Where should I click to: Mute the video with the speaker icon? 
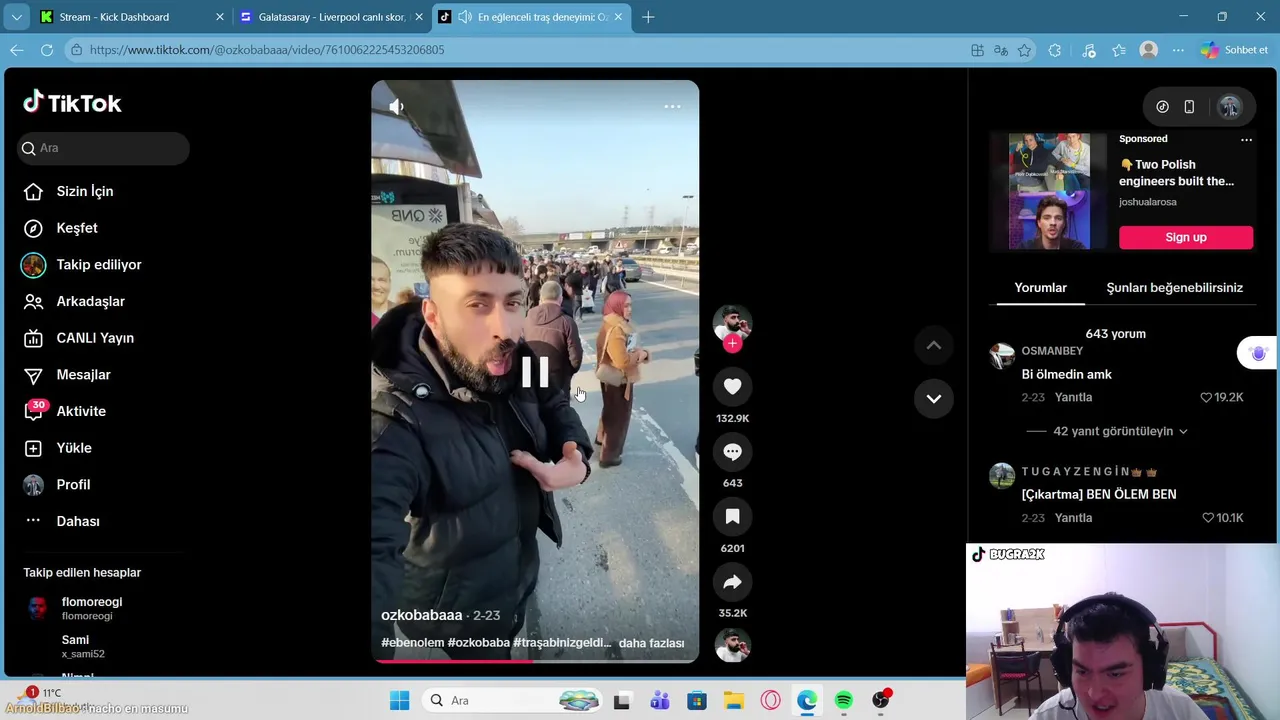[x=397, y=106]
